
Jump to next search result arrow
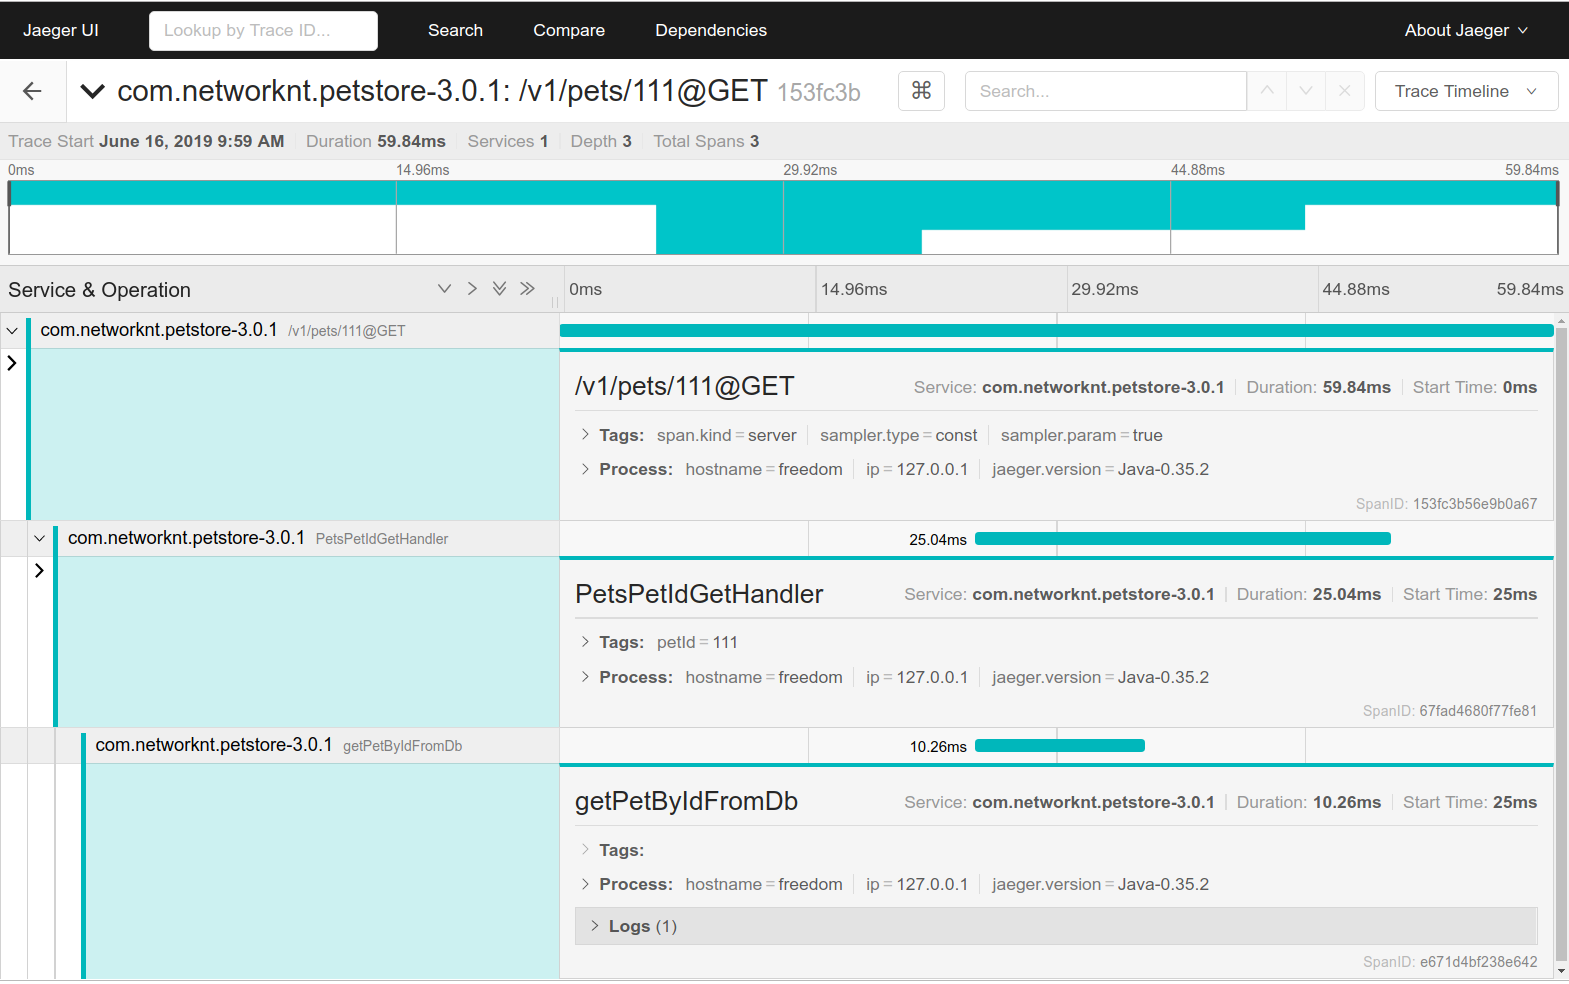[1305, 91]
